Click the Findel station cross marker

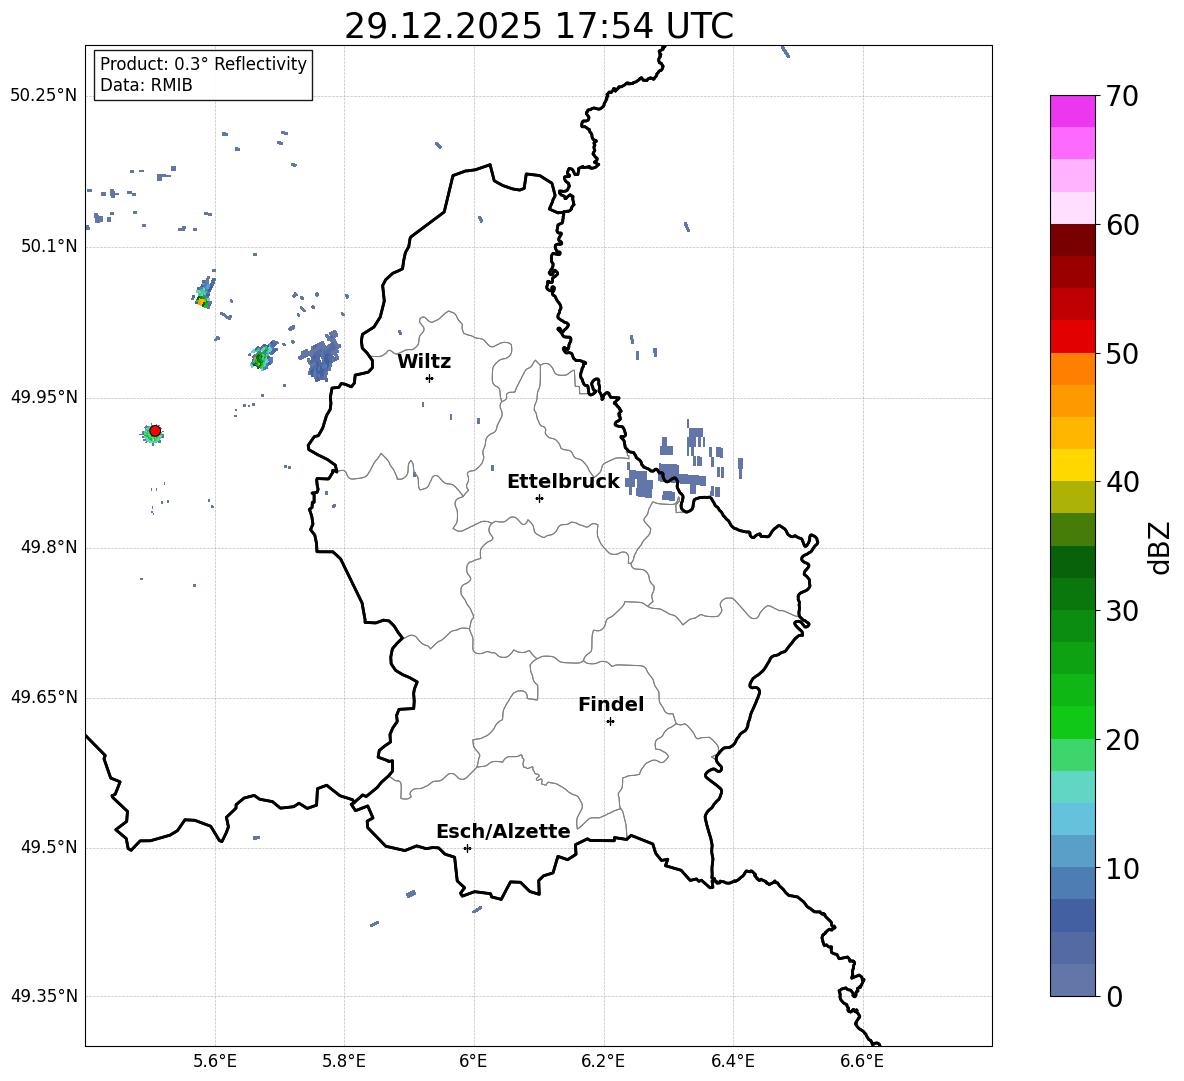[610, 722]
